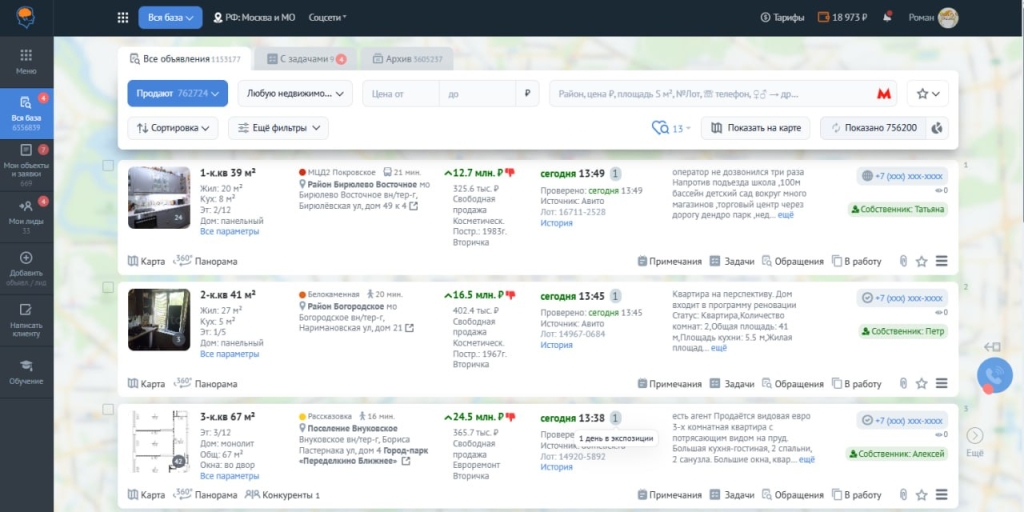Click the Ещё right-arrow circle button

[x=974, y=436]
